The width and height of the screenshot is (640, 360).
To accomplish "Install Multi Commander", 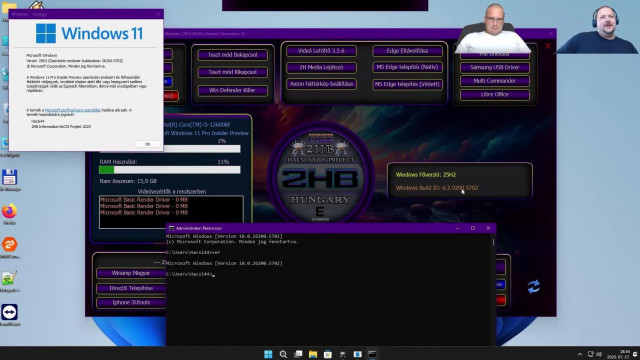I will [495, 81].
